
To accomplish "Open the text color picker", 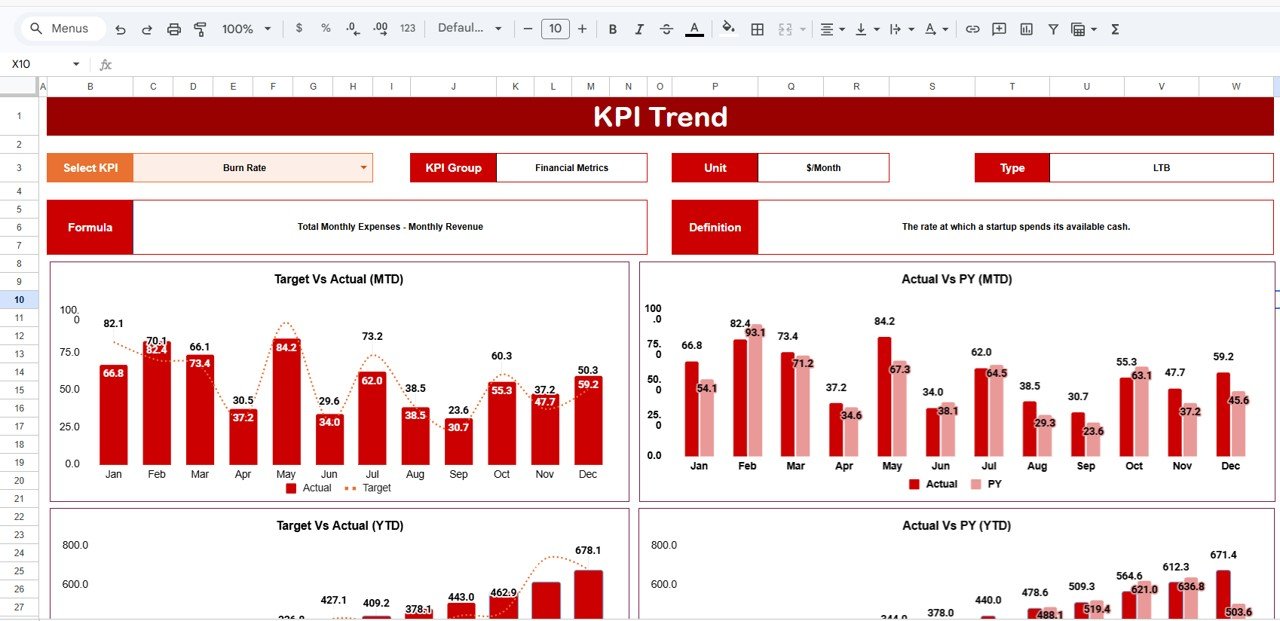I will (694, 28).
